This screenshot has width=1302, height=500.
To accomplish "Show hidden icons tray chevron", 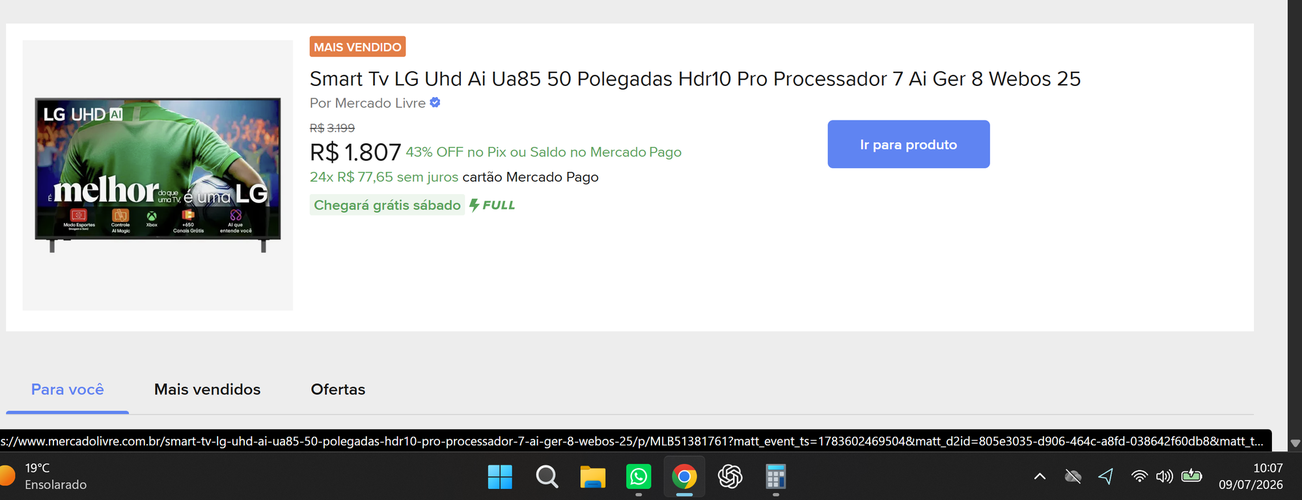I will pyautogui.click(x=1040, y=477).
